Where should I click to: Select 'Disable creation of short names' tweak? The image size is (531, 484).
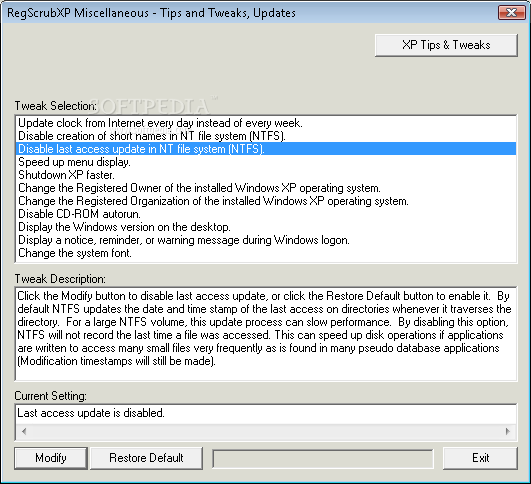point(266,136)
